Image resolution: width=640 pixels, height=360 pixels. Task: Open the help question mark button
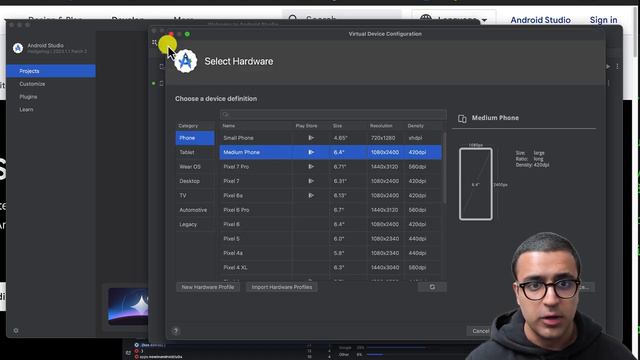pyautogui.click(x=176, y=331)
